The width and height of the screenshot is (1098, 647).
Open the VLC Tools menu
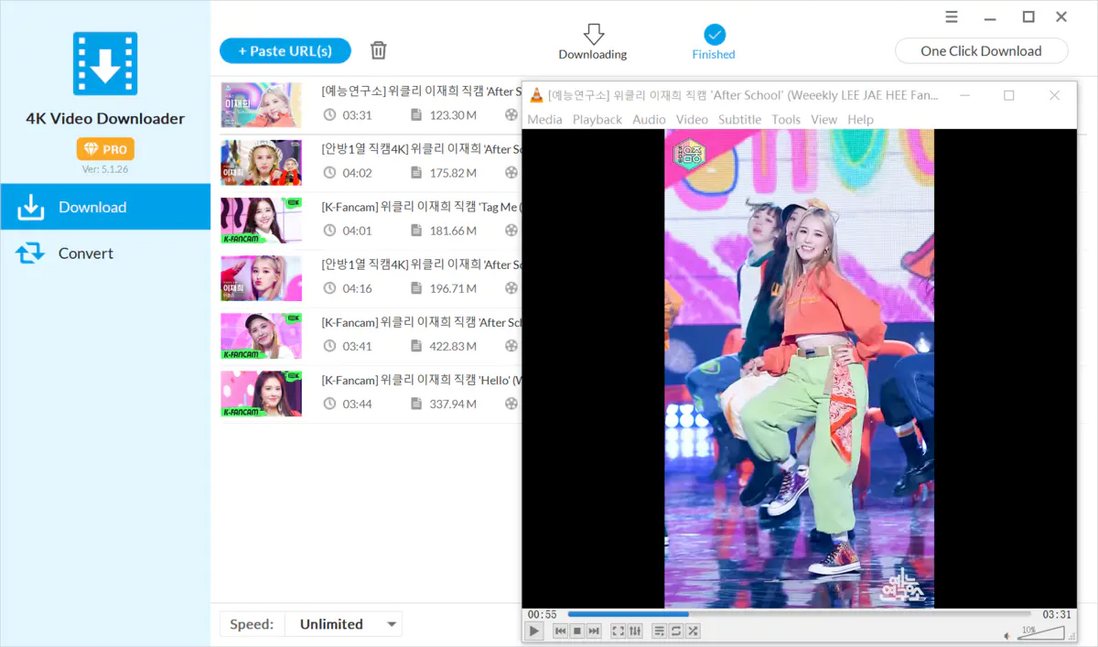[786, 120]
